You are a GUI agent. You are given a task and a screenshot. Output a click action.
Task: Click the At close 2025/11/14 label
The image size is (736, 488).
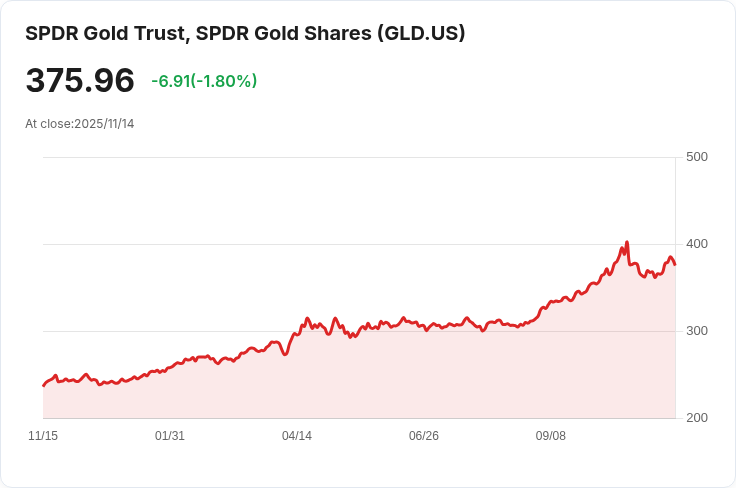[79, 124]
